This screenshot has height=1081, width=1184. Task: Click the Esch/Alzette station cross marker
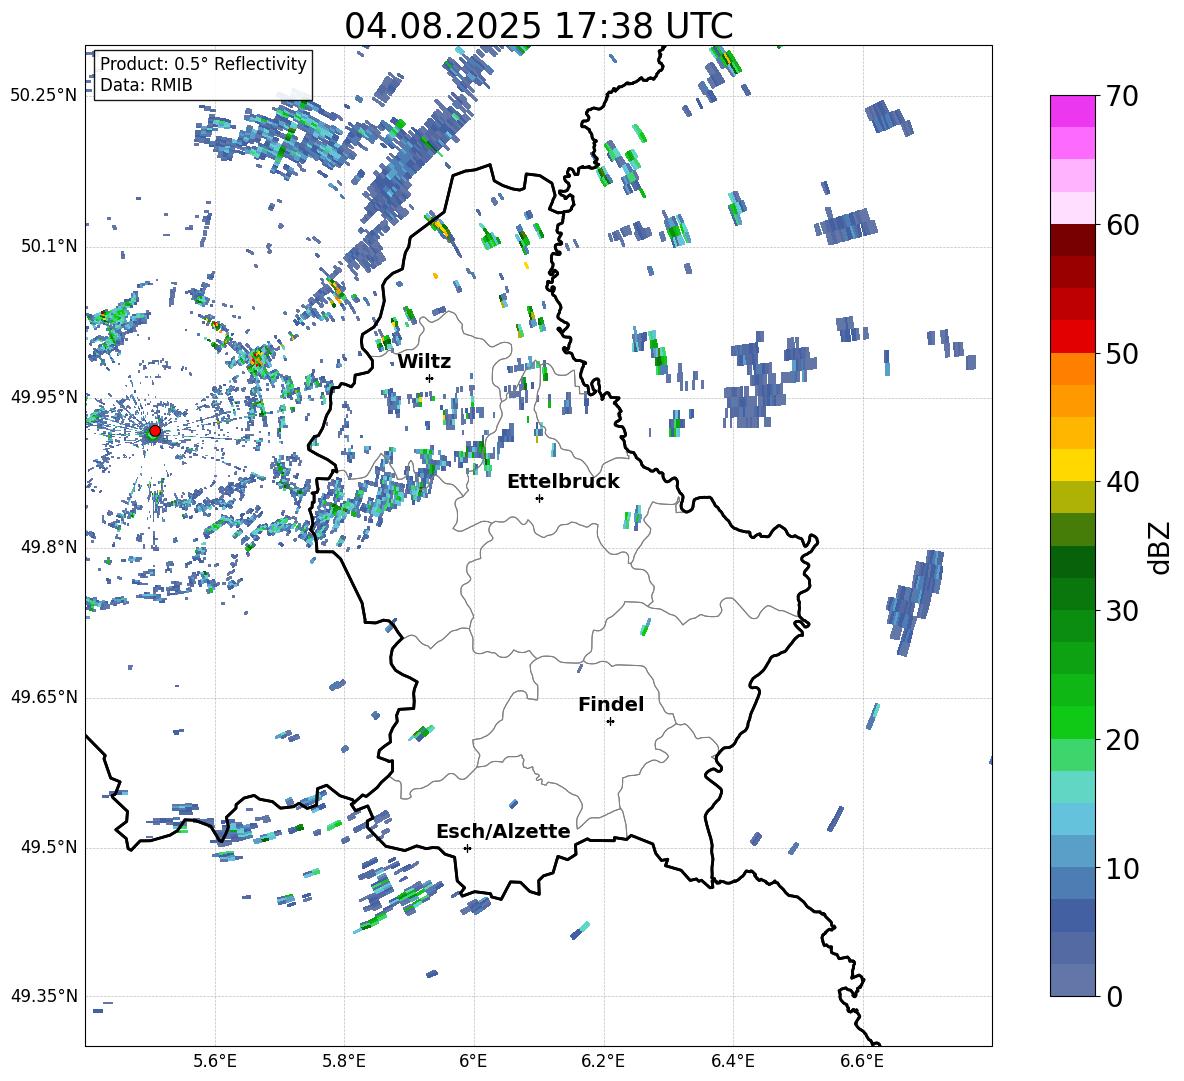click(x=467, y=848)
